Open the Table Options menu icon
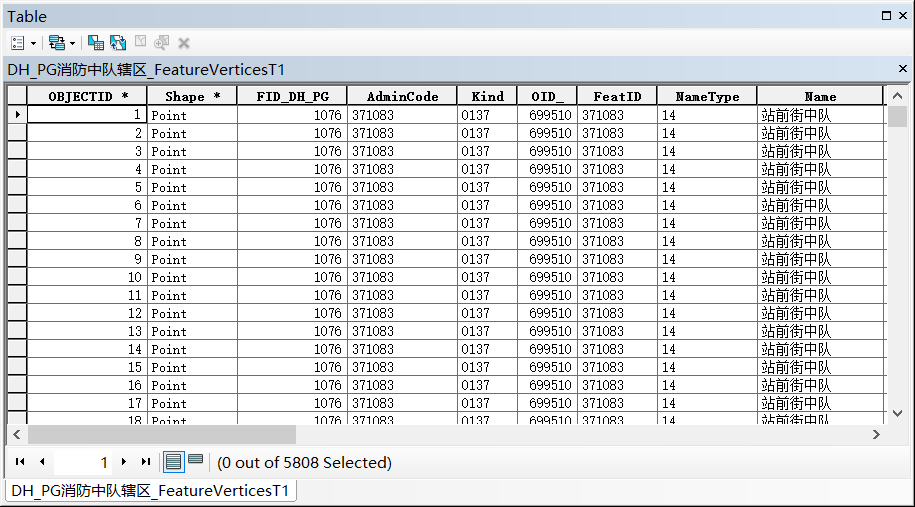 (18, 43)
